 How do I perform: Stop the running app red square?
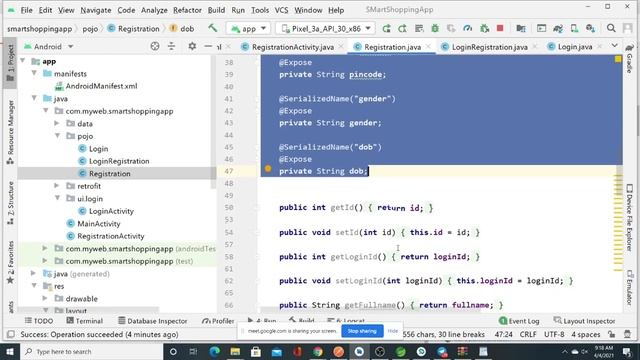500,28
